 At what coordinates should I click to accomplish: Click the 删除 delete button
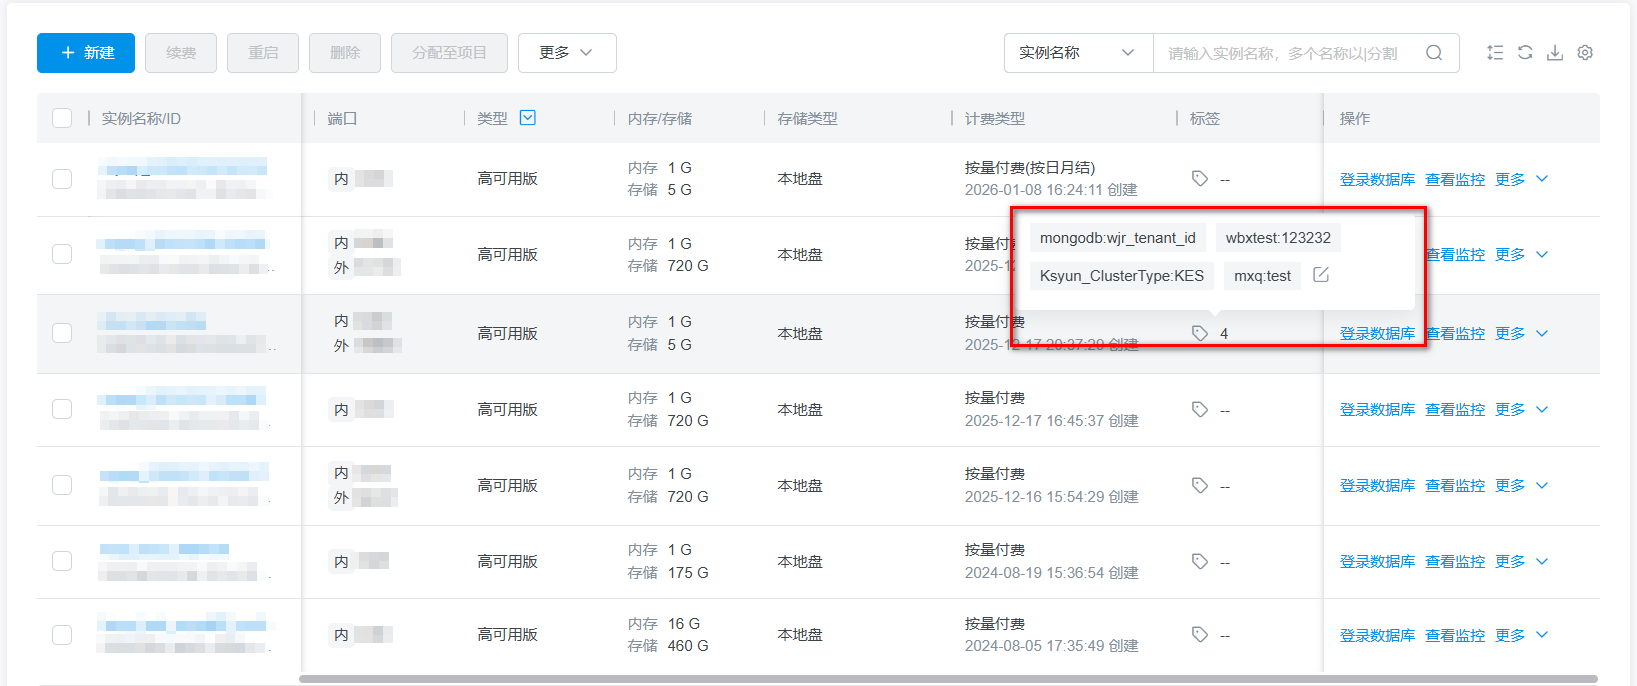click(345, 53)
